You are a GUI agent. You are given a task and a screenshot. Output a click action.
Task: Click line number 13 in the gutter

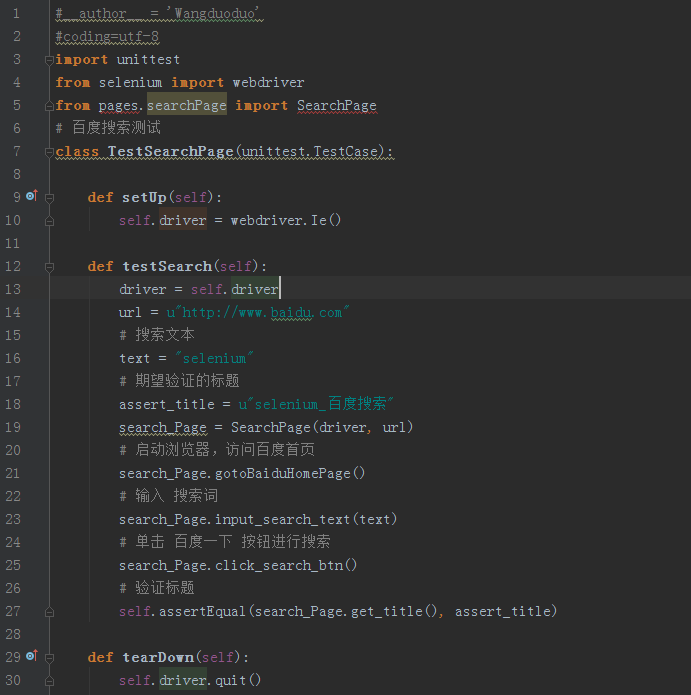[13, 289]
